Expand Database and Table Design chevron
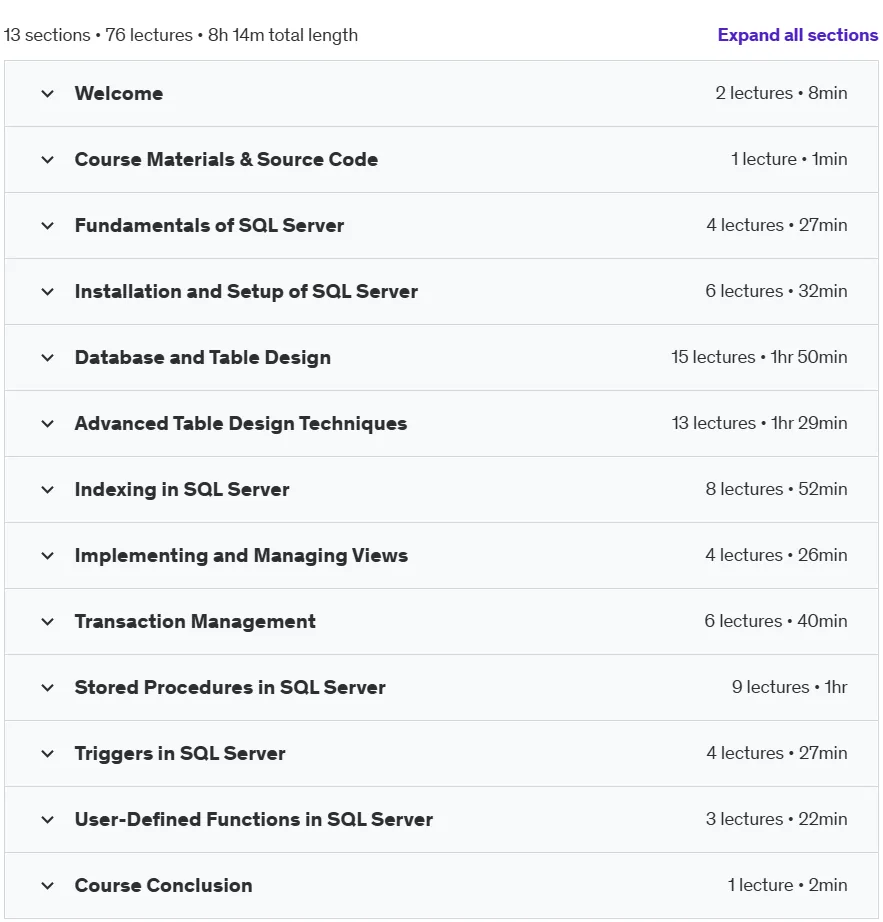Viewport: 883px width, 922px height. pyautogui.click(x=48, y=358)
